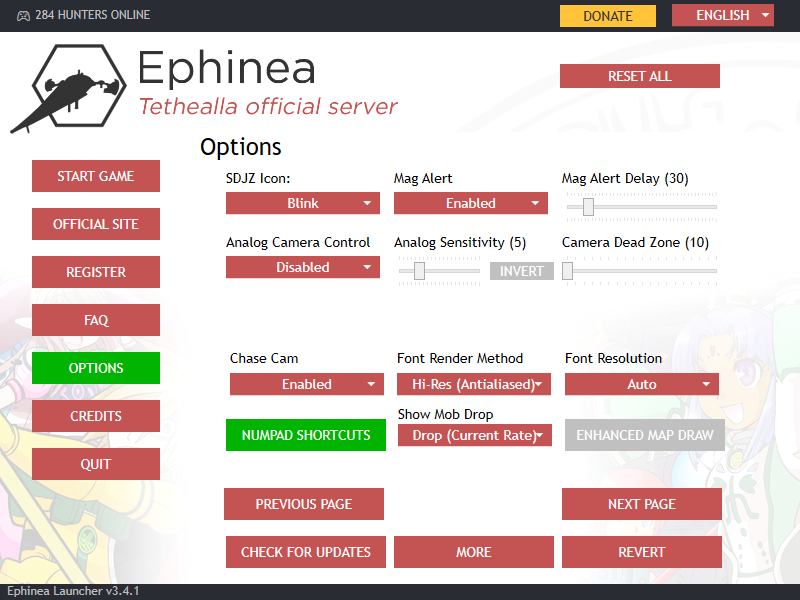Click the RESET ALL button
The width and height of the screenshot is (800, 600).
click(640, 76)
